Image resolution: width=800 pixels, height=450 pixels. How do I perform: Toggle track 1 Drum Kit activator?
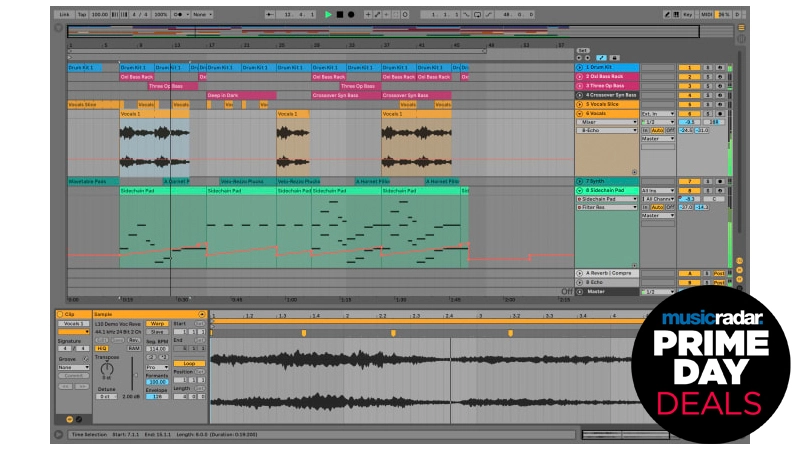689,67
